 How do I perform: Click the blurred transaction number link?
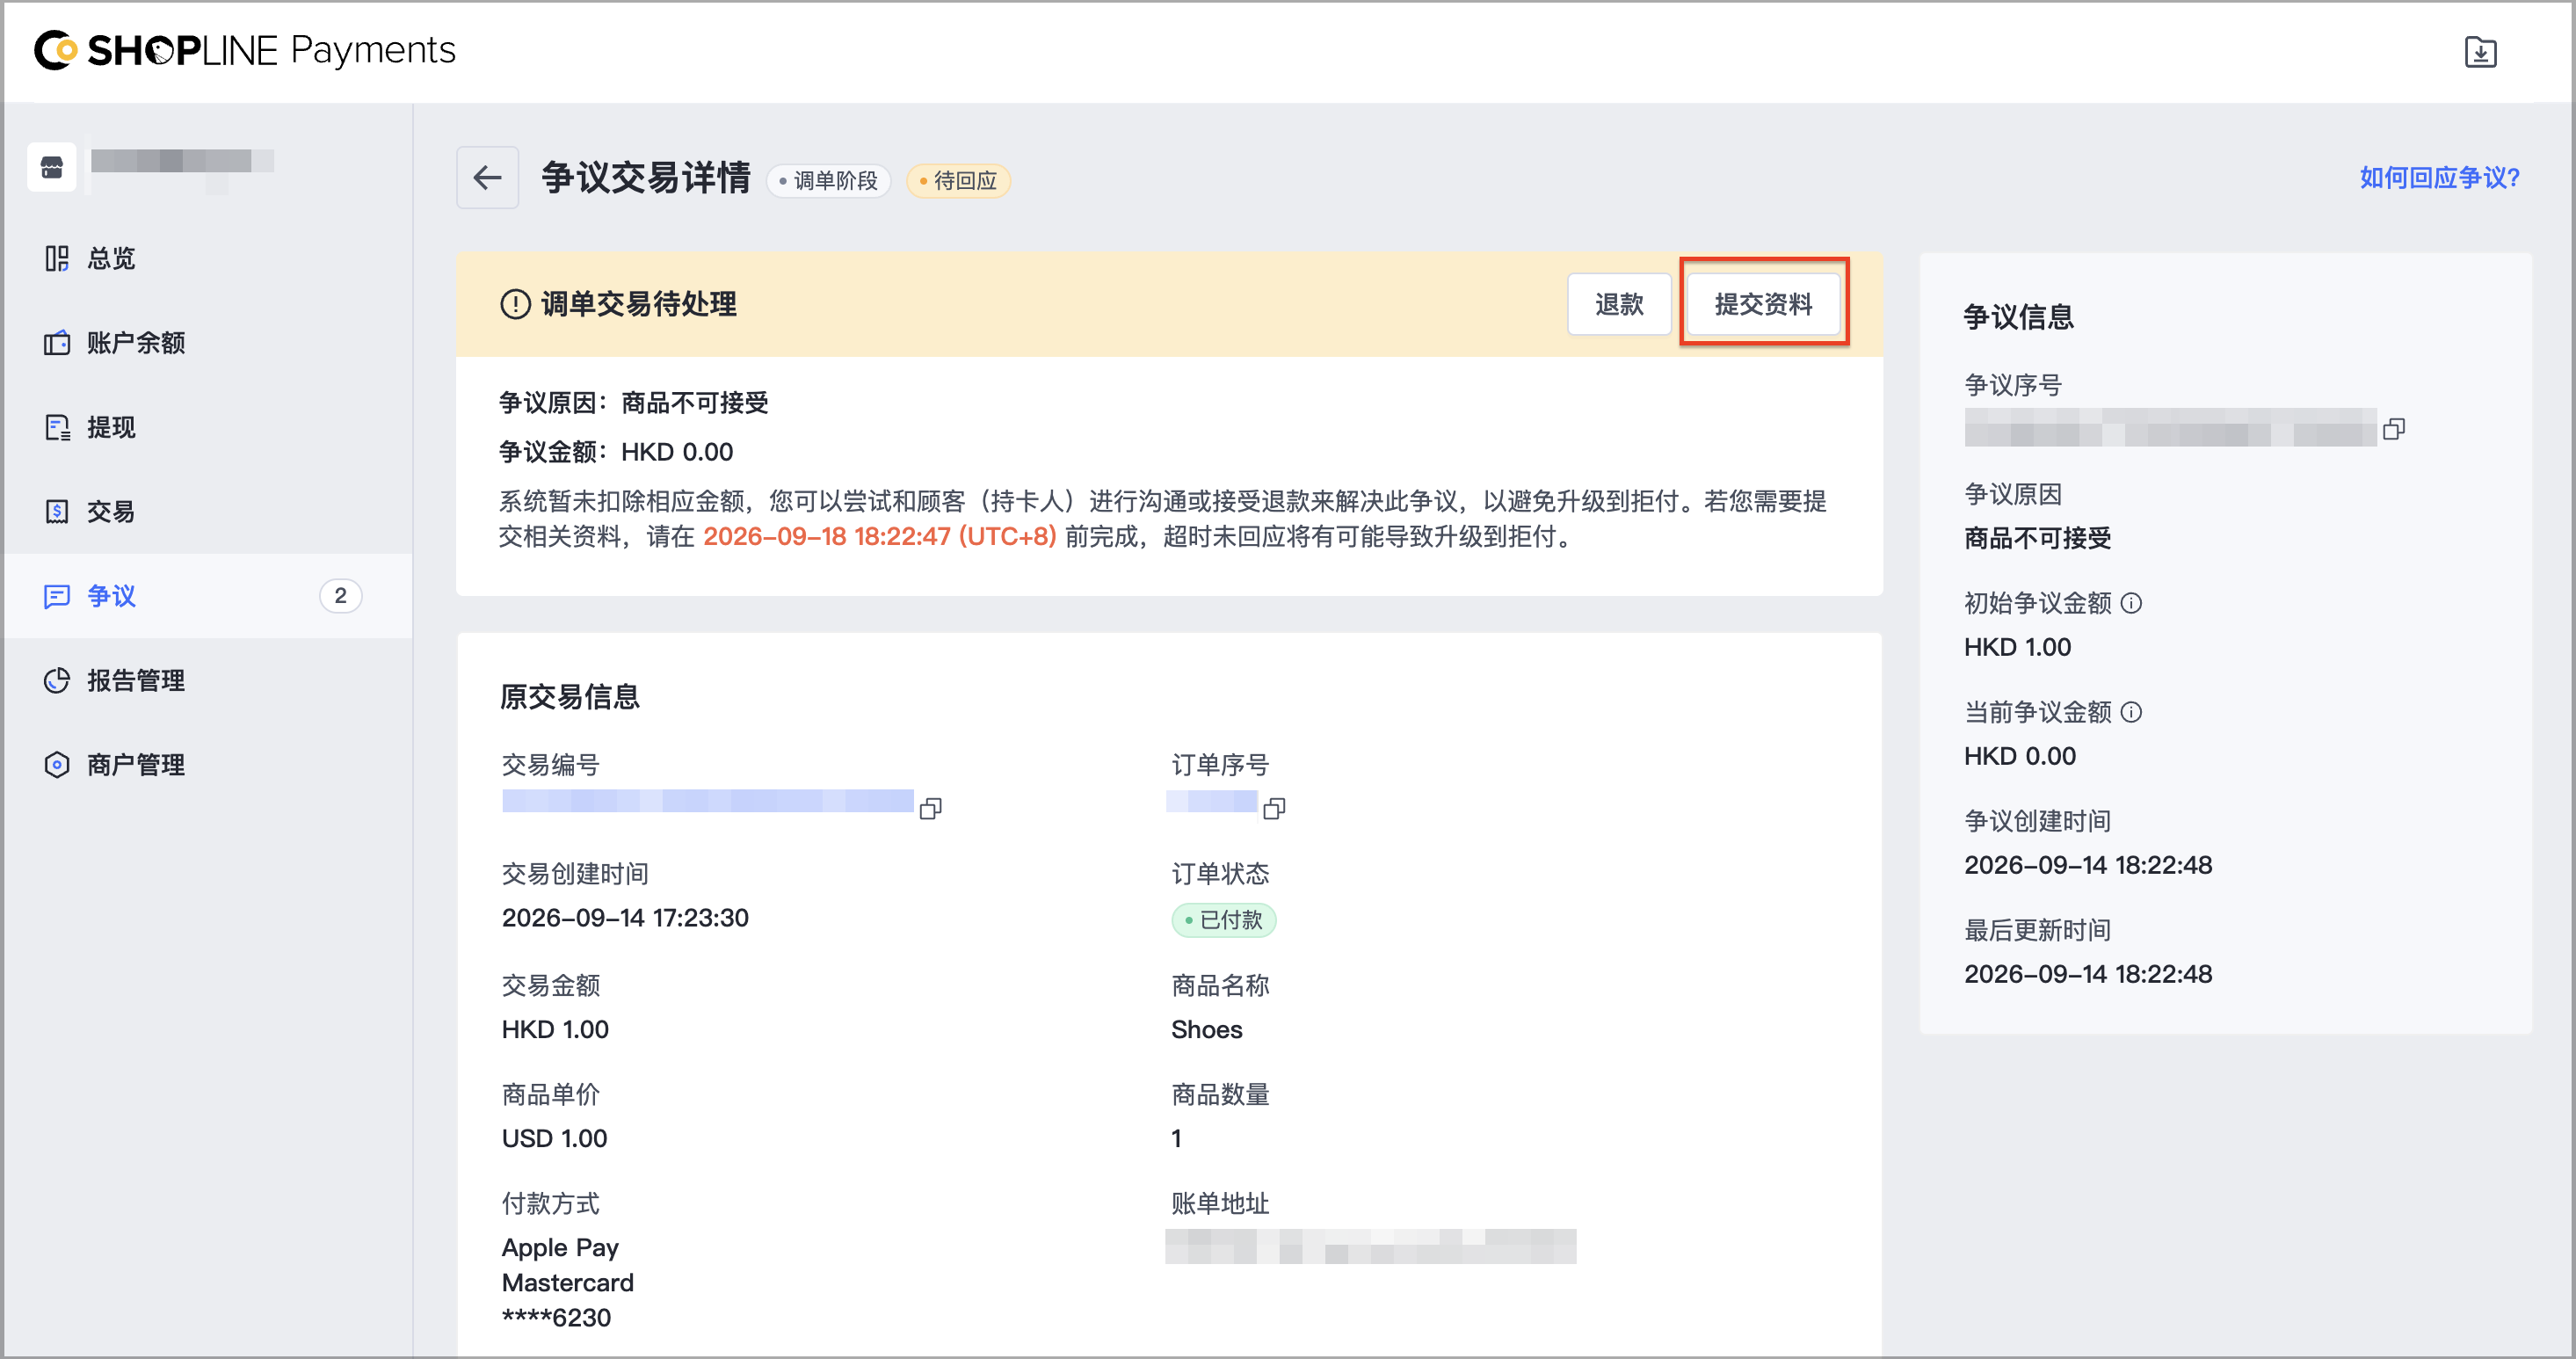tap(707, 801)
